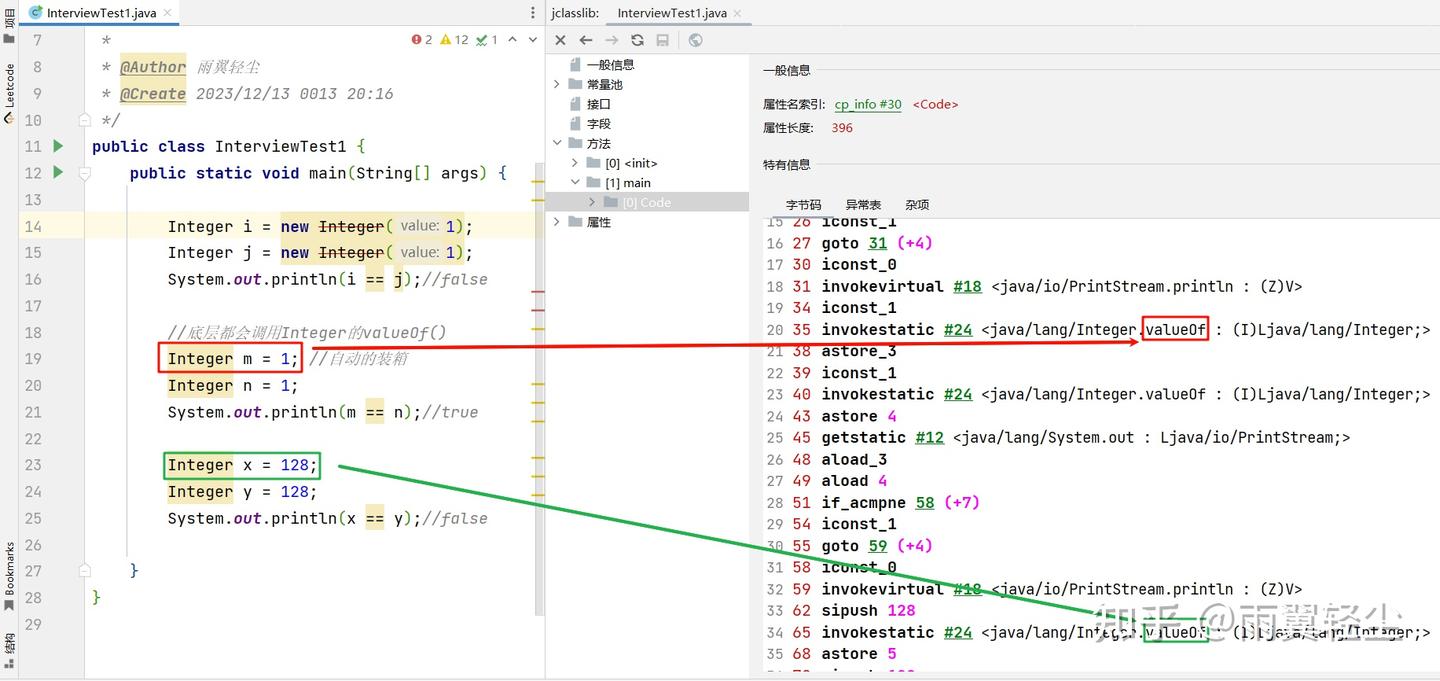
Task: Click the @Create doc tag
Action: pyautogui.click(x=153, y=94)
